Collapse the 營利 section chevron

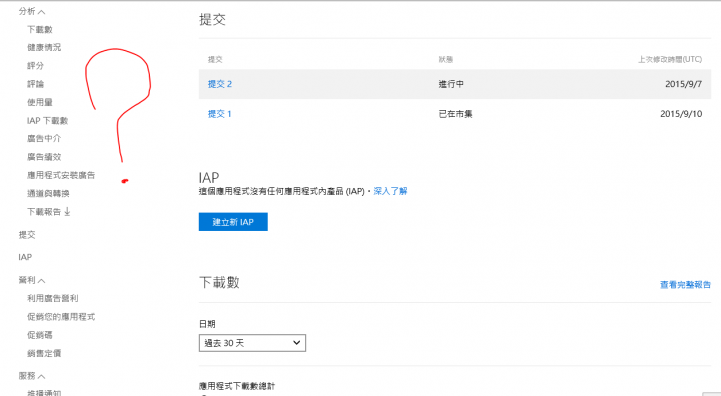(x=41, y=281)
